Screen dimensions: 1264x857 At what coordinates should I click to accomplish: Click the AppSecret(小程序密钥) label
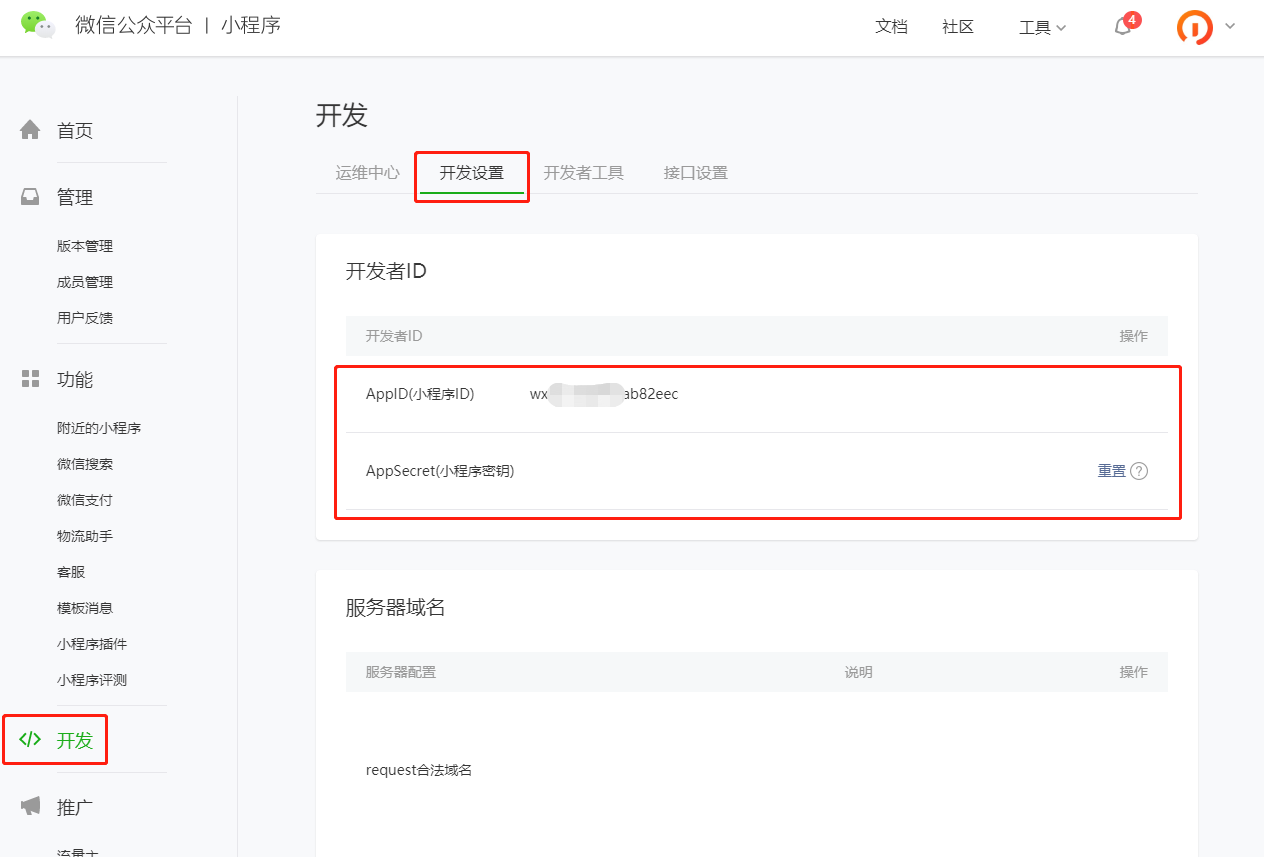point(440,471)
